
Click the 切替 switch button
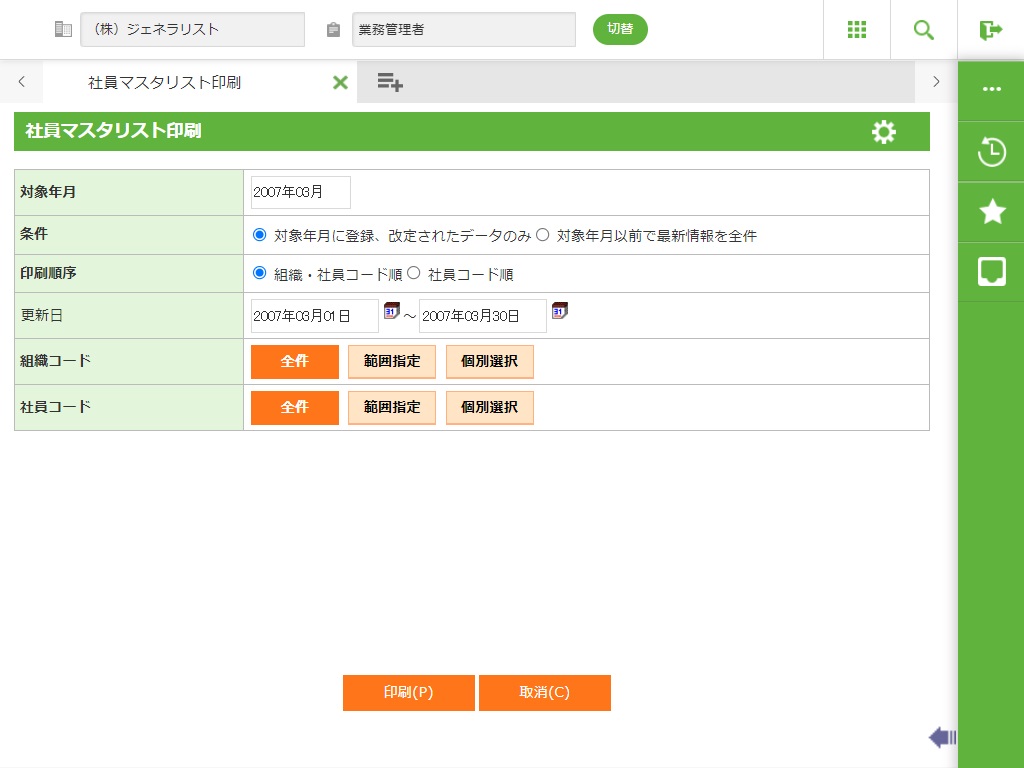coord(620,29)
